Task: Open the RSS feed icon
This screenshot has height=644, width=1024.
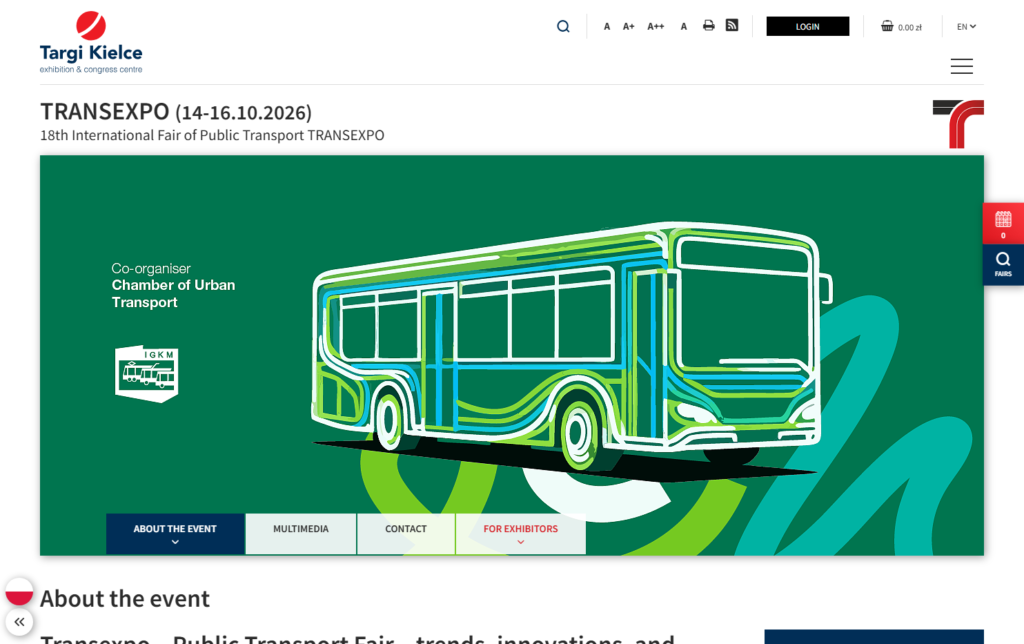Action: tap(732, 26)
